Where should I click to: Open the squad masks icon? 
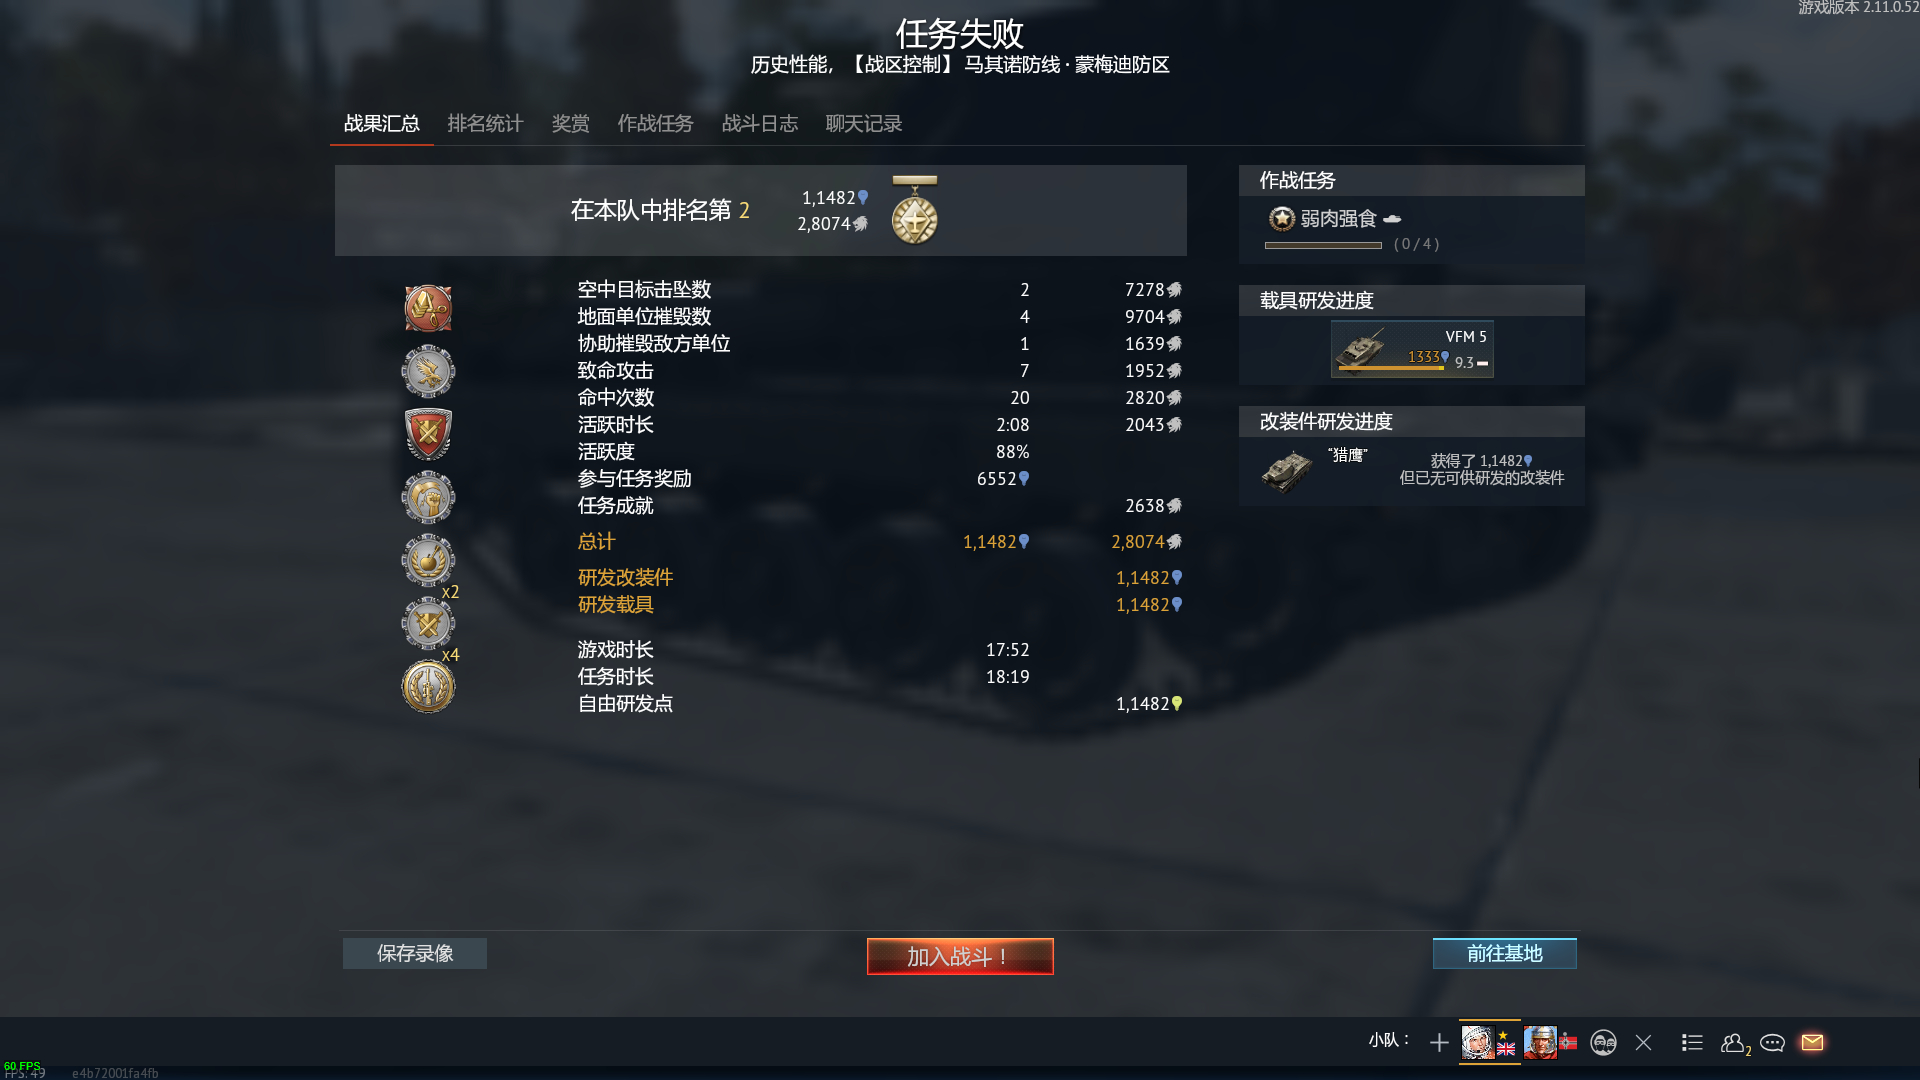click(x=1603, y=1043)
